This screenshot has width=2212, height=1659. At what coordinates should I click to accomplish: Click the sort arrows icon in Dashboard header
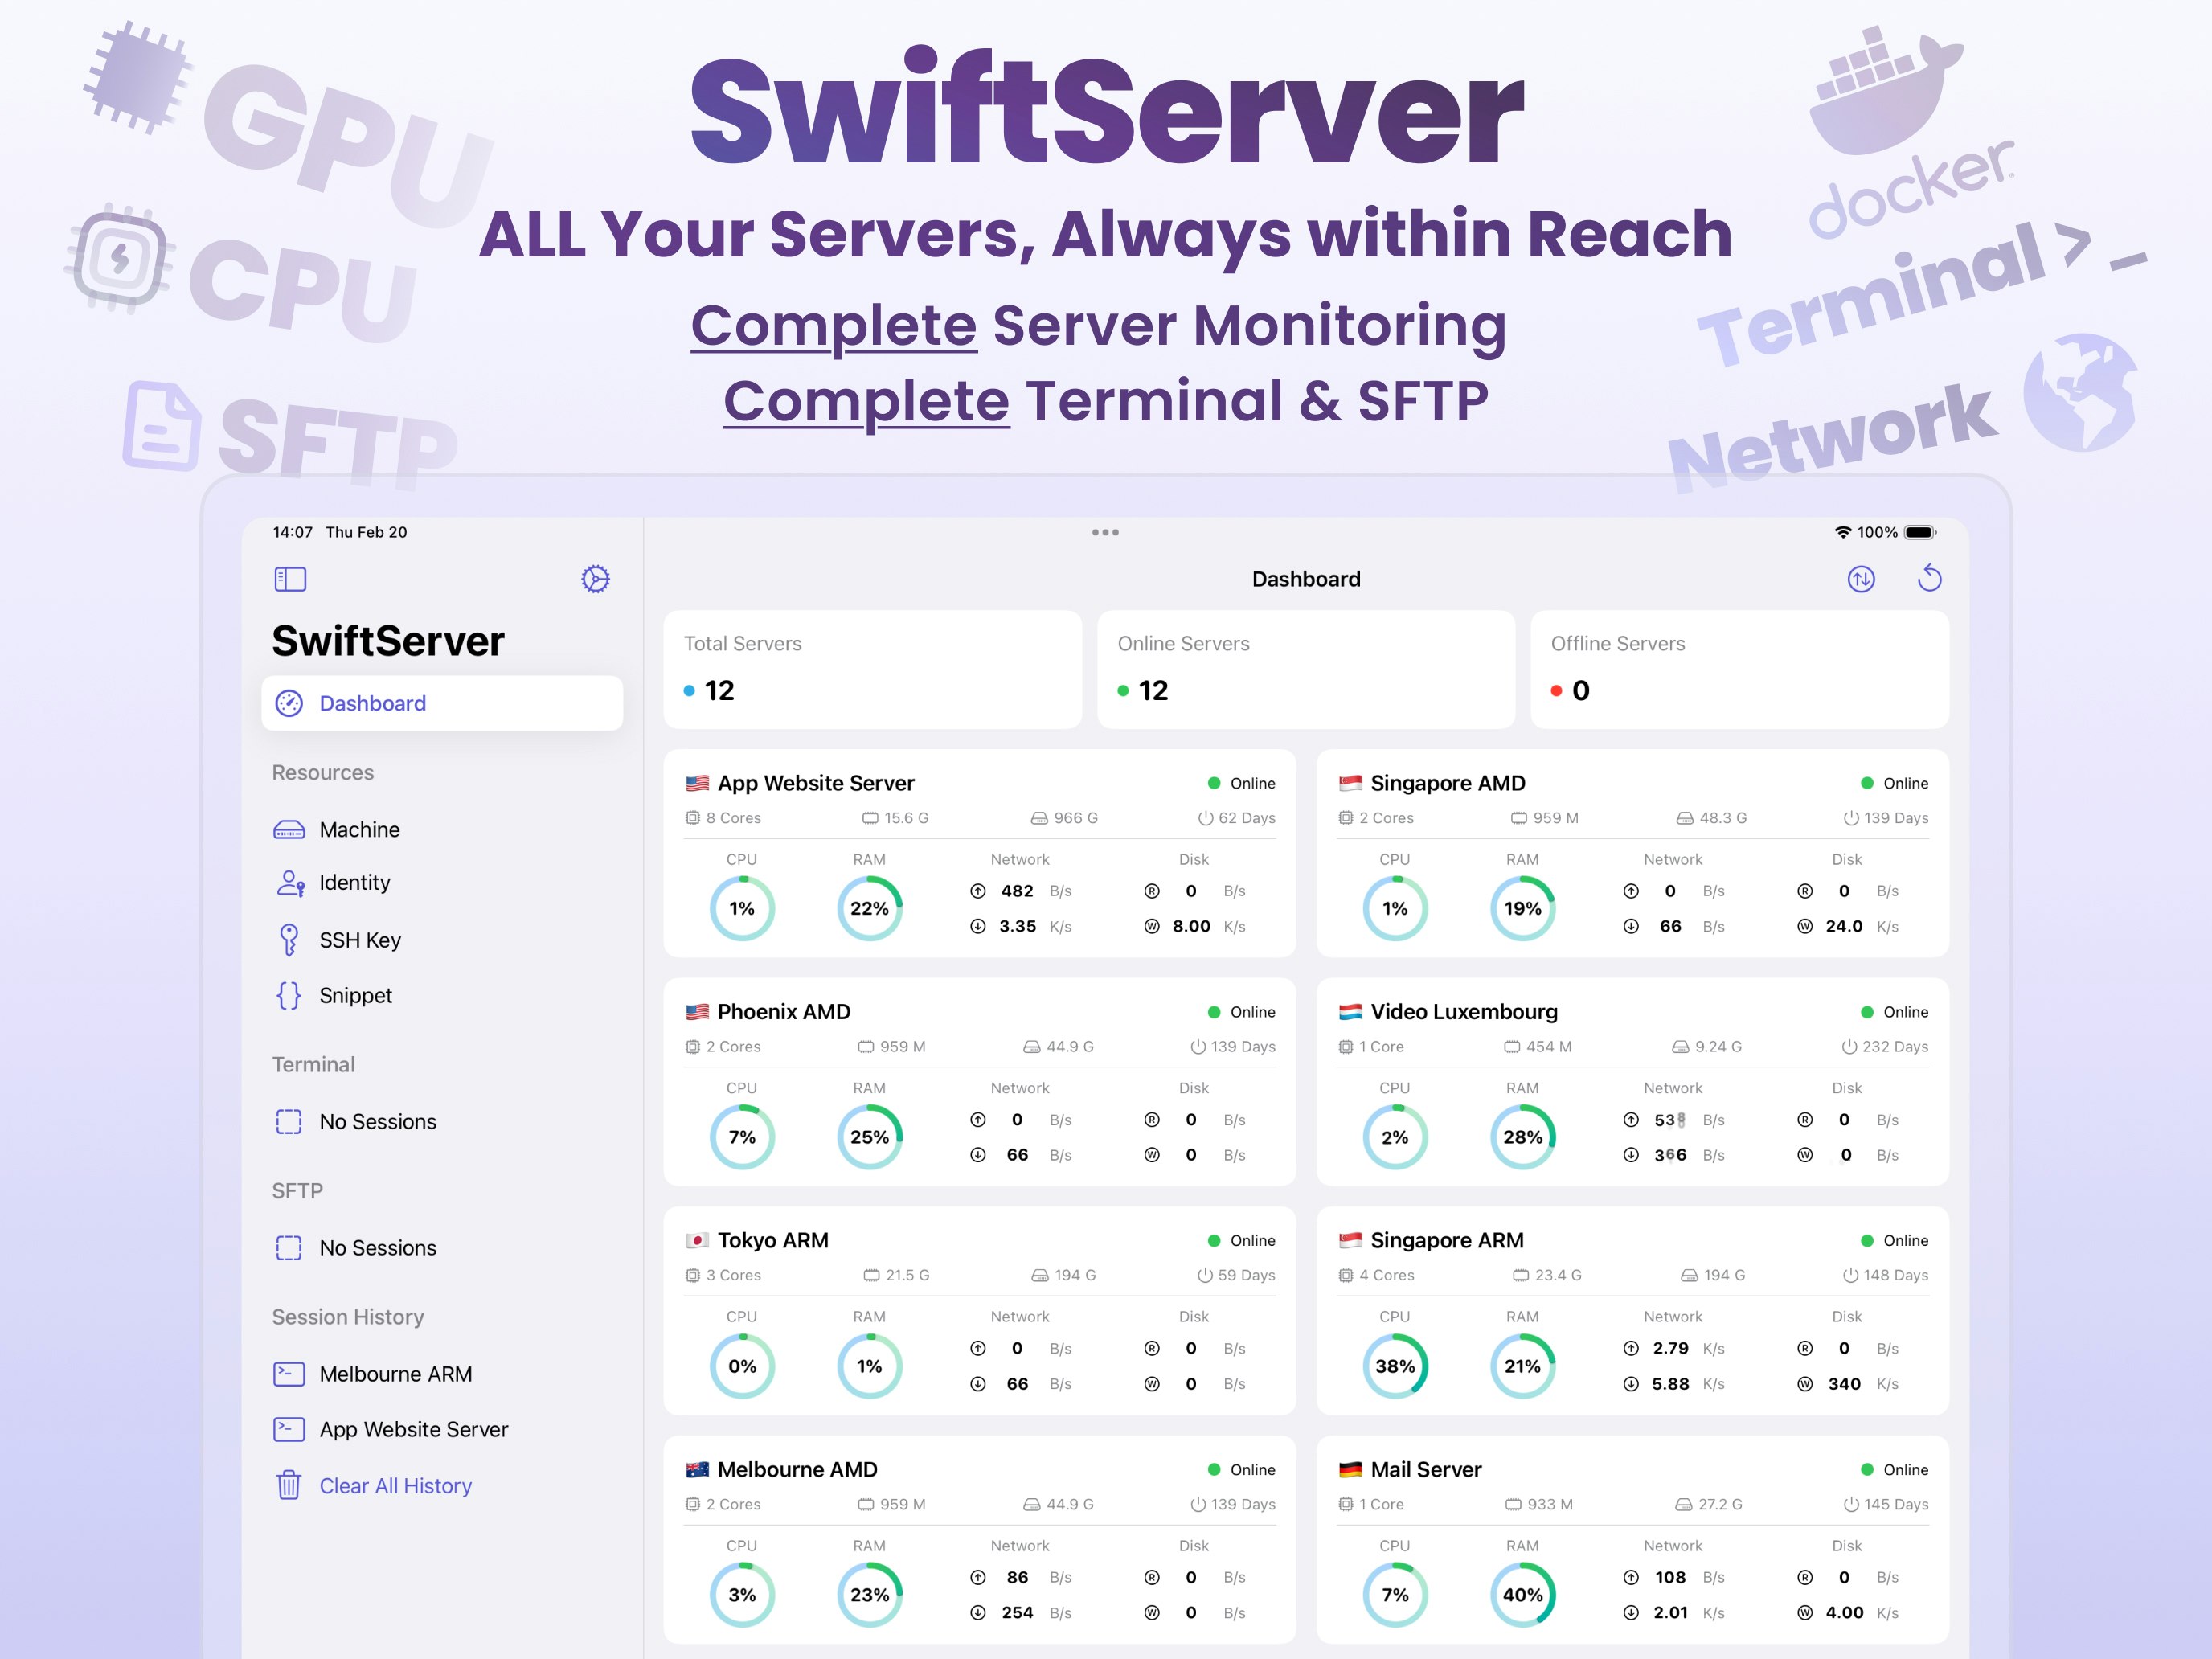coord(1861,579)
